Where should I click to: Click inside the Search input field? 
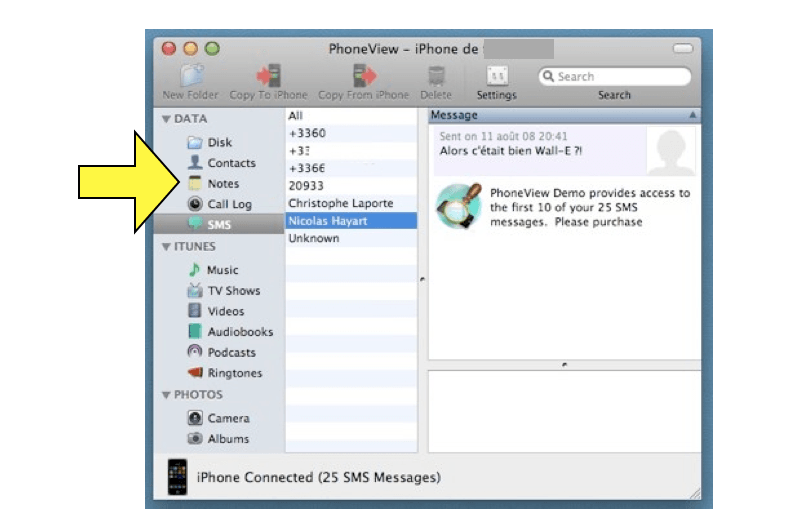tap(615, 76)
